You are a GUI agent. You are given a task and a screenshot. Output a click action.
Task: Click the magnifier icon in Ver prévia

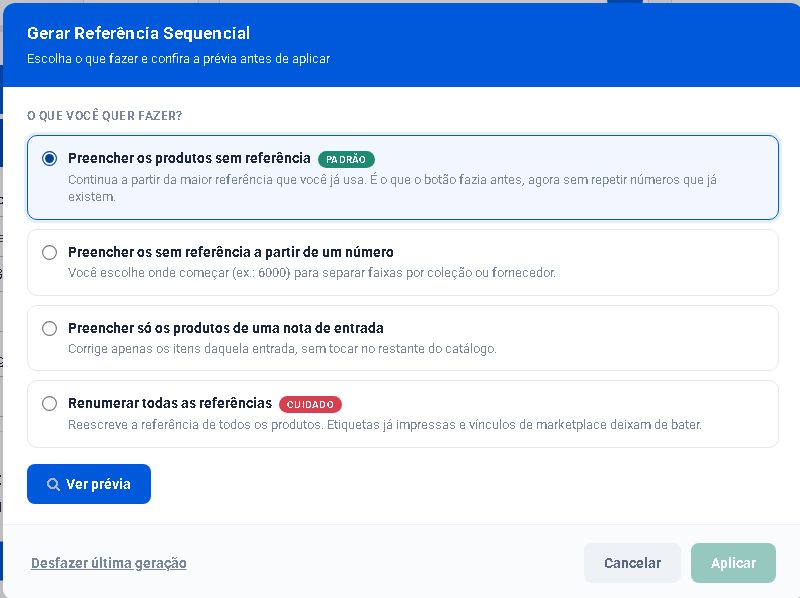point(53,484)
